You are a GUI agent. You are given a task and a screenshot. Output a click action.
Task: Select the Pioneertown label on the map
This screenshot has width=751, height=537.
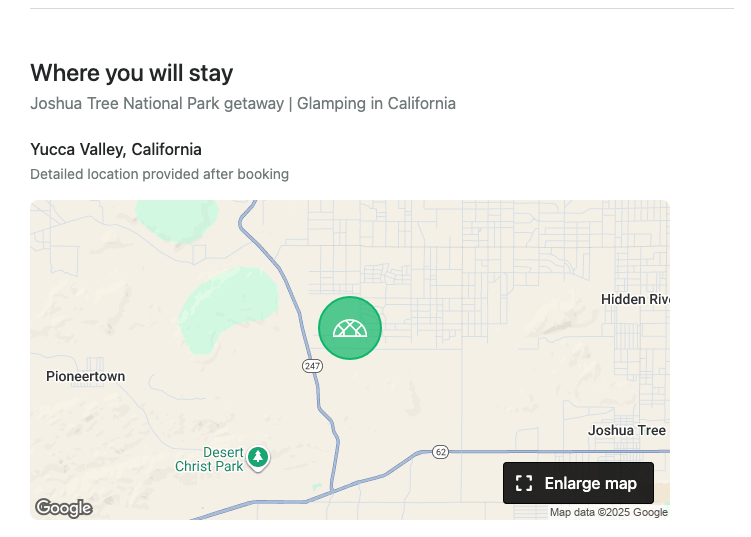click(x=86, y=377)
